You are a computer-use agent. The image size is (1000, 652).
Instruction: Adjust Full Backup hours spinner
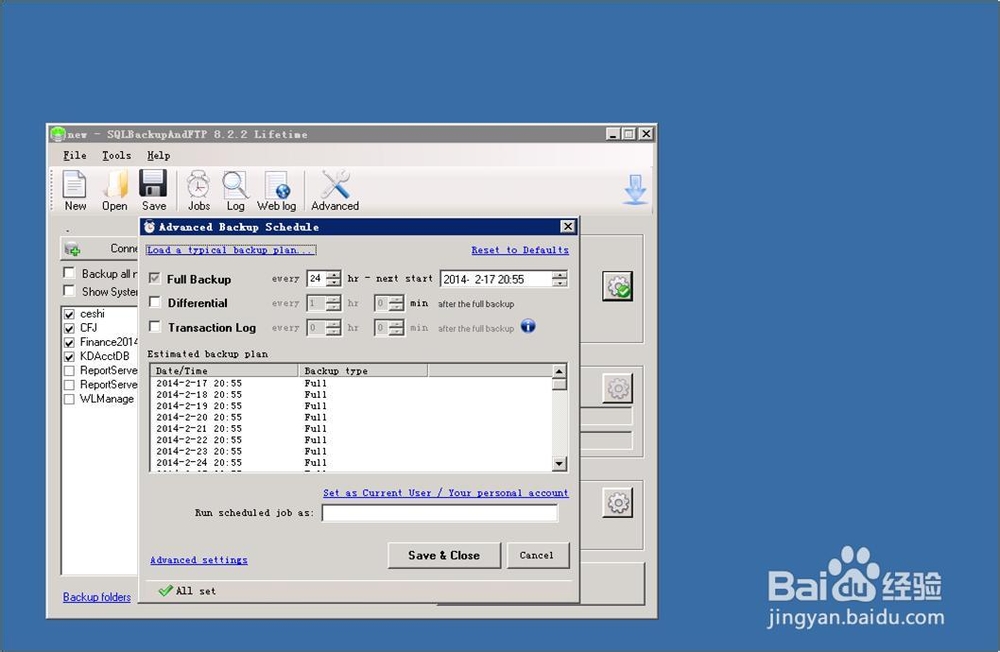(334, 279)
